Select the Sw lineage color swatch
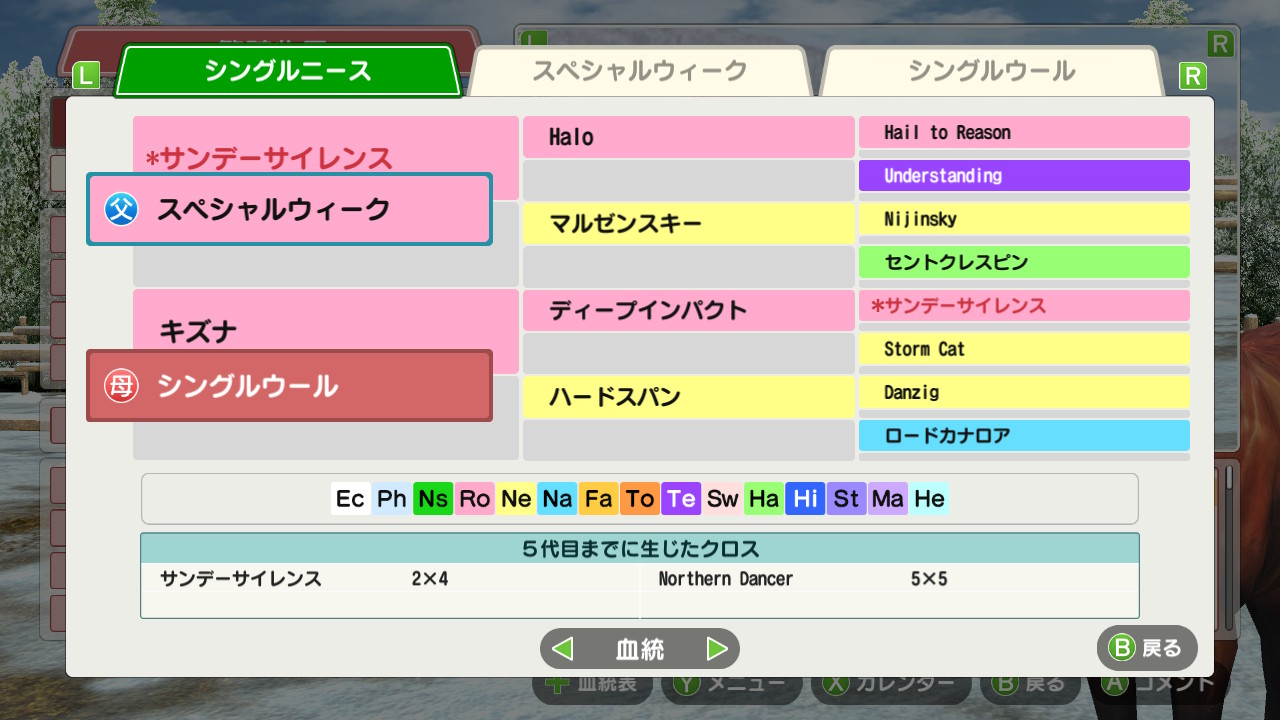 tap(723, 499)
